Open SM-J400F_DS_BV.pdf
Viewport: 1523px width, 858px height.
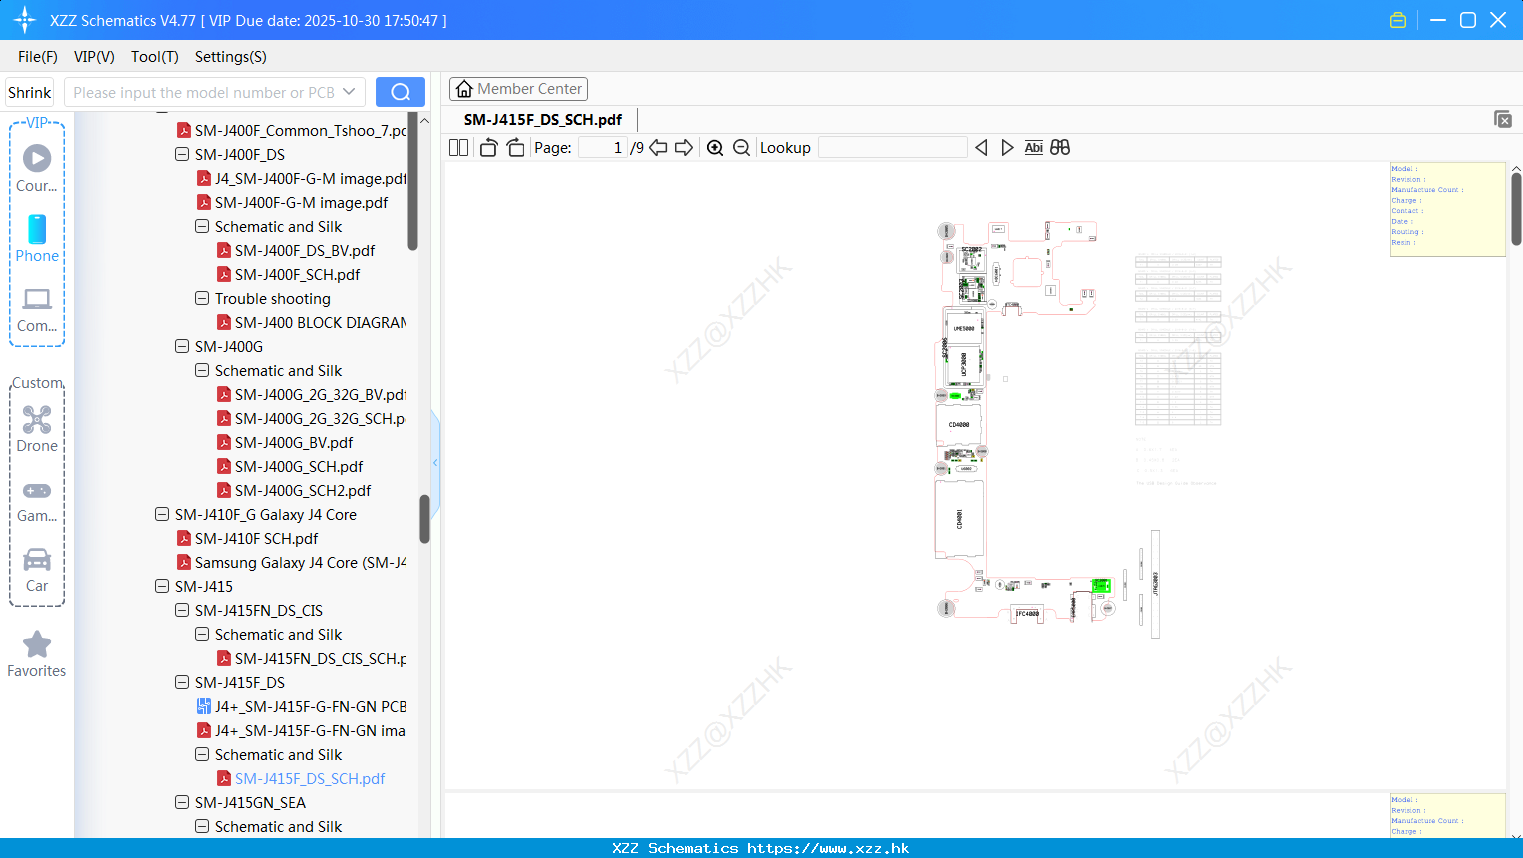click(x=296, y=250)
